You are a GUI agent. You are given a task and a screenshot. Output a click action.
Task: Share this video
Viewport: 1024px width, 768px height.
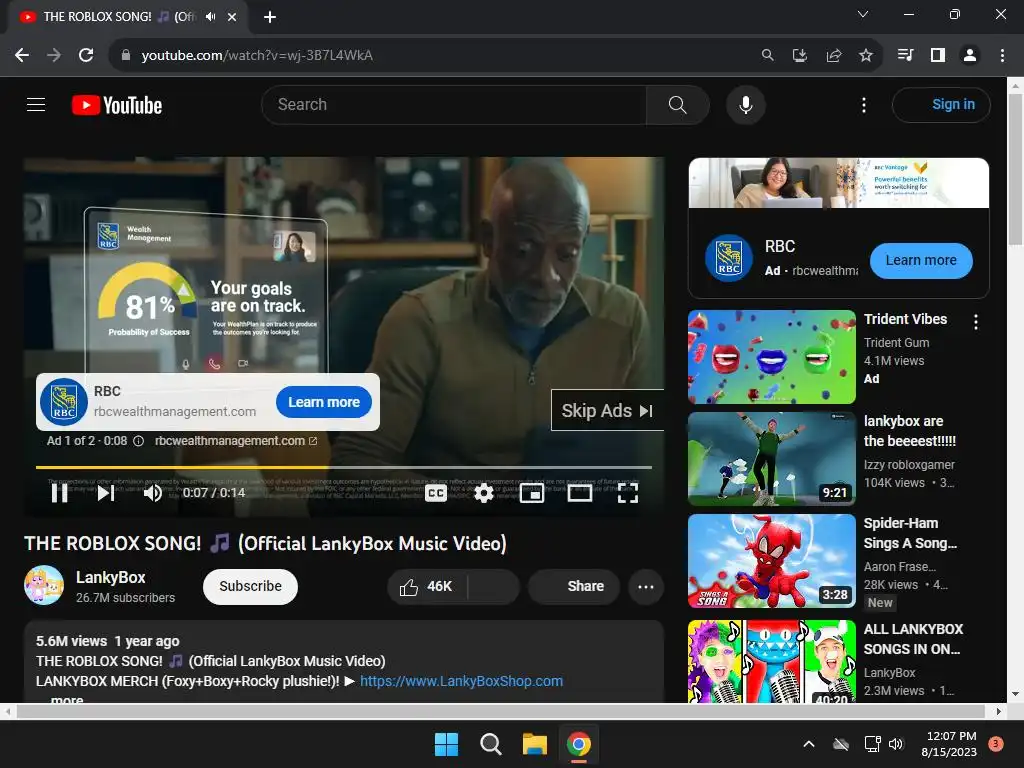click(x=574, y=586)
